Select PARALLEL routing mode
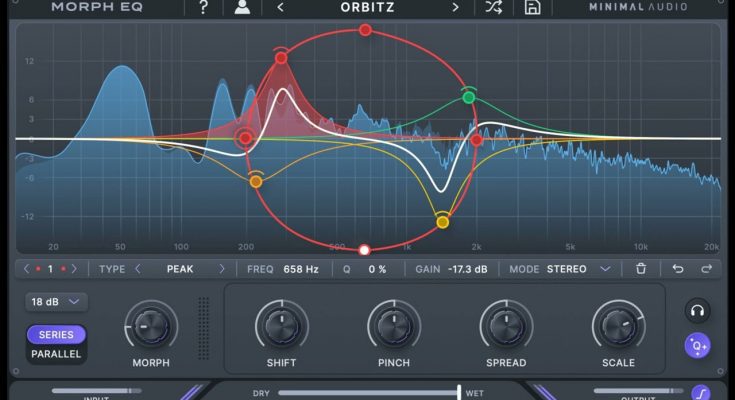The height and width of the screenshot is (400, 735). [x=56, y=353]
